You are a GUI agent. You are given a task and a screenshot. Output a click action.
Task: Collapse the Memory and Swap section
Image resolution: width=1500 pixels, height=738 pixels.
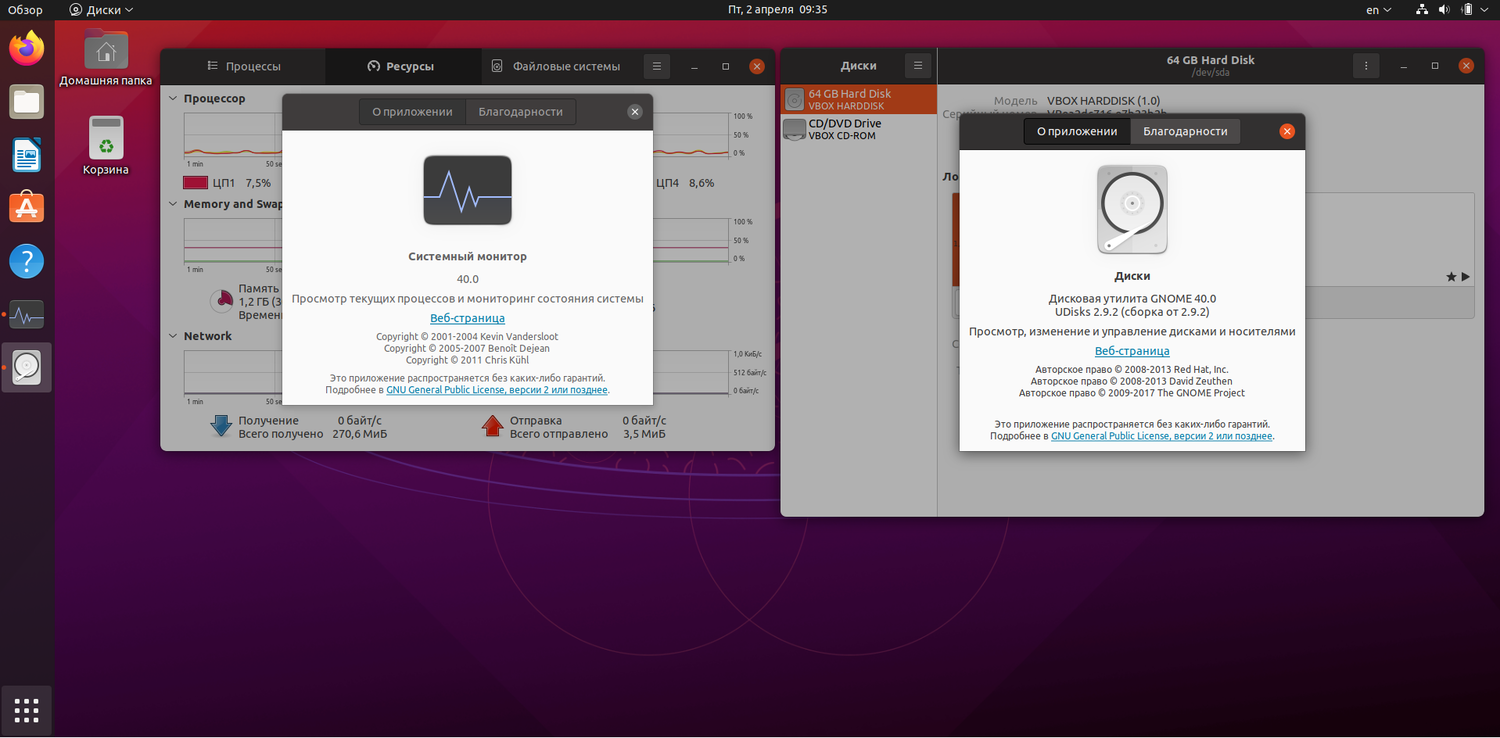click(x=172, y=203)
